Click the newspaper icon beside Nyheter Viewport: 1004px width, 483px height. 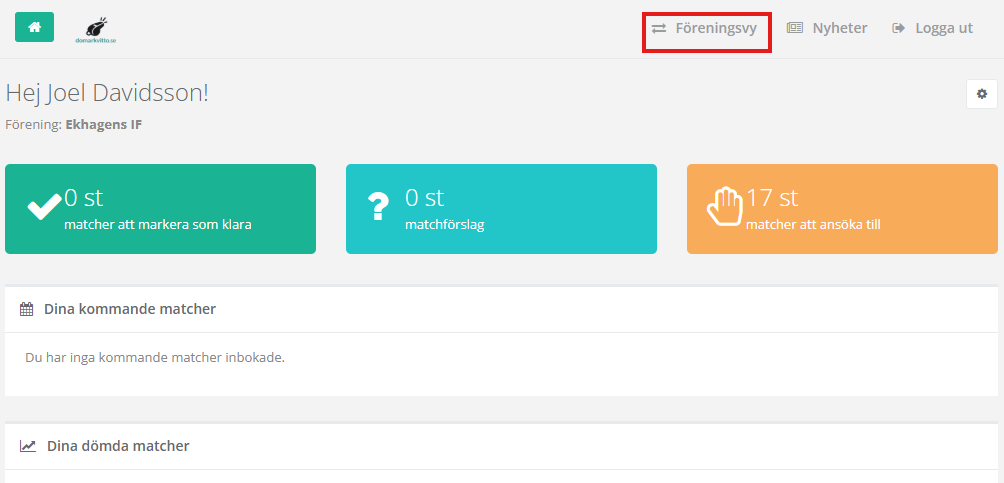[x=795, y=28]
